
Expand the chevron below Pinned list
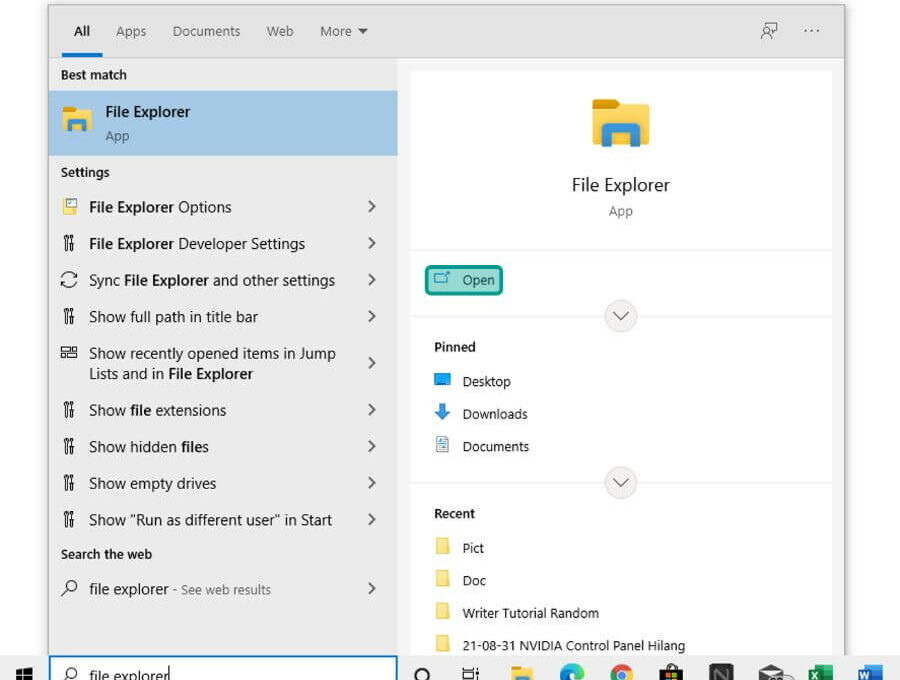coord(620,483)
